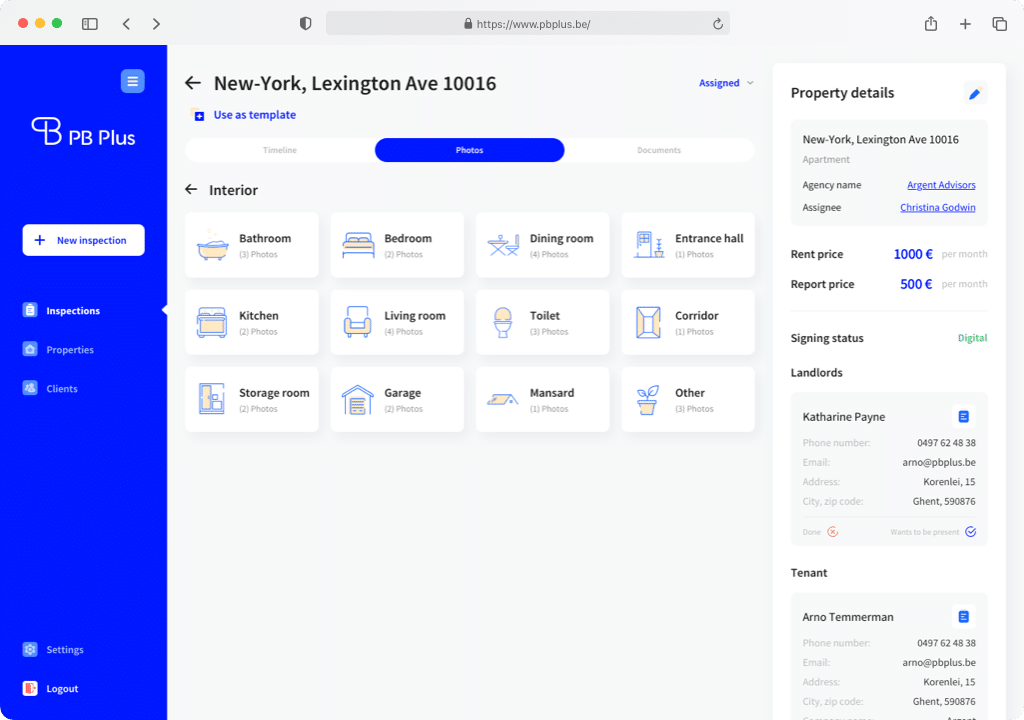Click the Mansard roof icon
Image resolution: width=1024 pixels, height=720 pixels.
click(503, 399)
